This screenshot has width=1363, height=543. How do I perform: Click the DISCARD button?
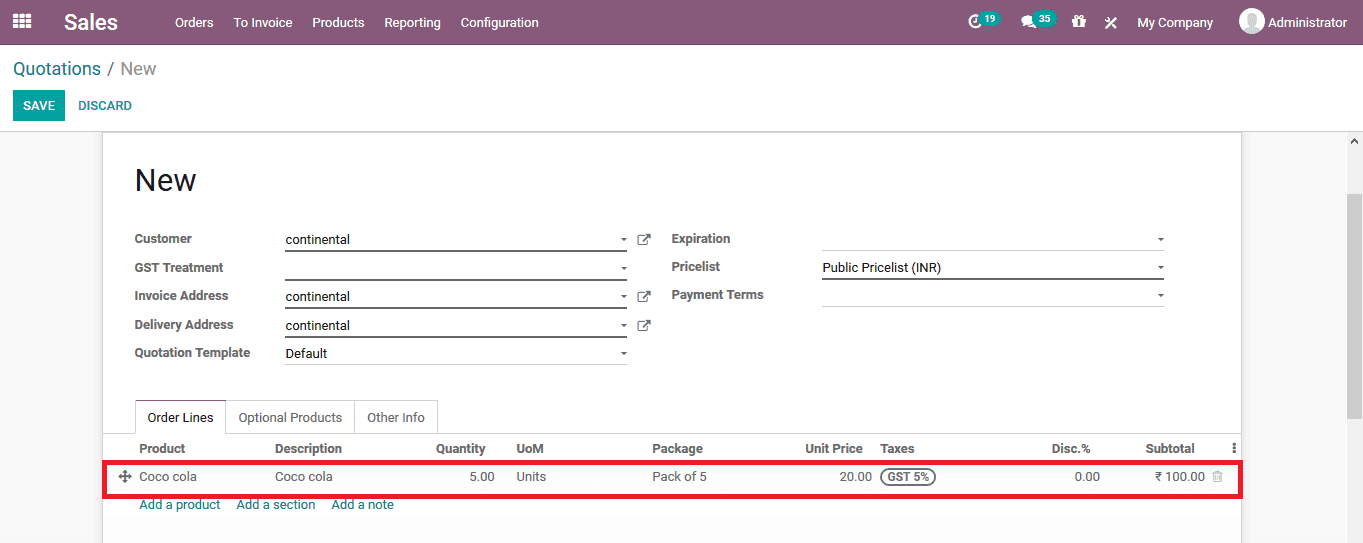coord(105,106)
